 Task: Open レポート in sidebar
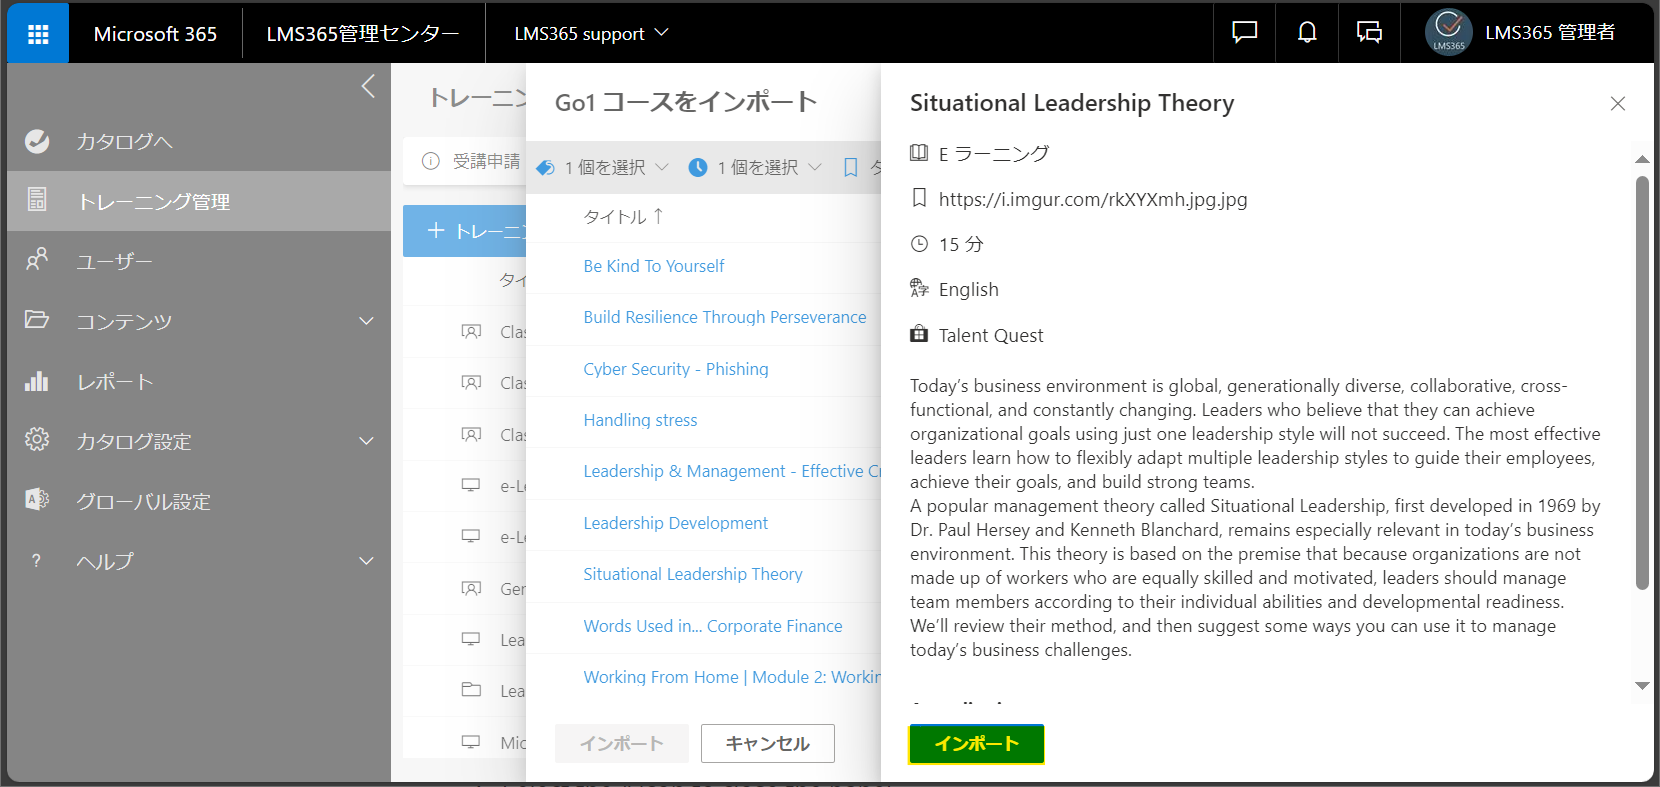(114, 382)
